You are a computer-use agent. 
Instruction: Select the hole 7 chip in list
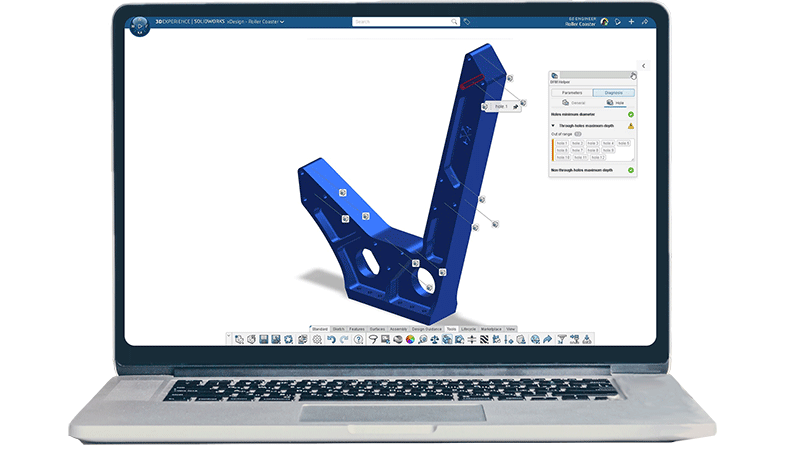[x=577, y=151]
